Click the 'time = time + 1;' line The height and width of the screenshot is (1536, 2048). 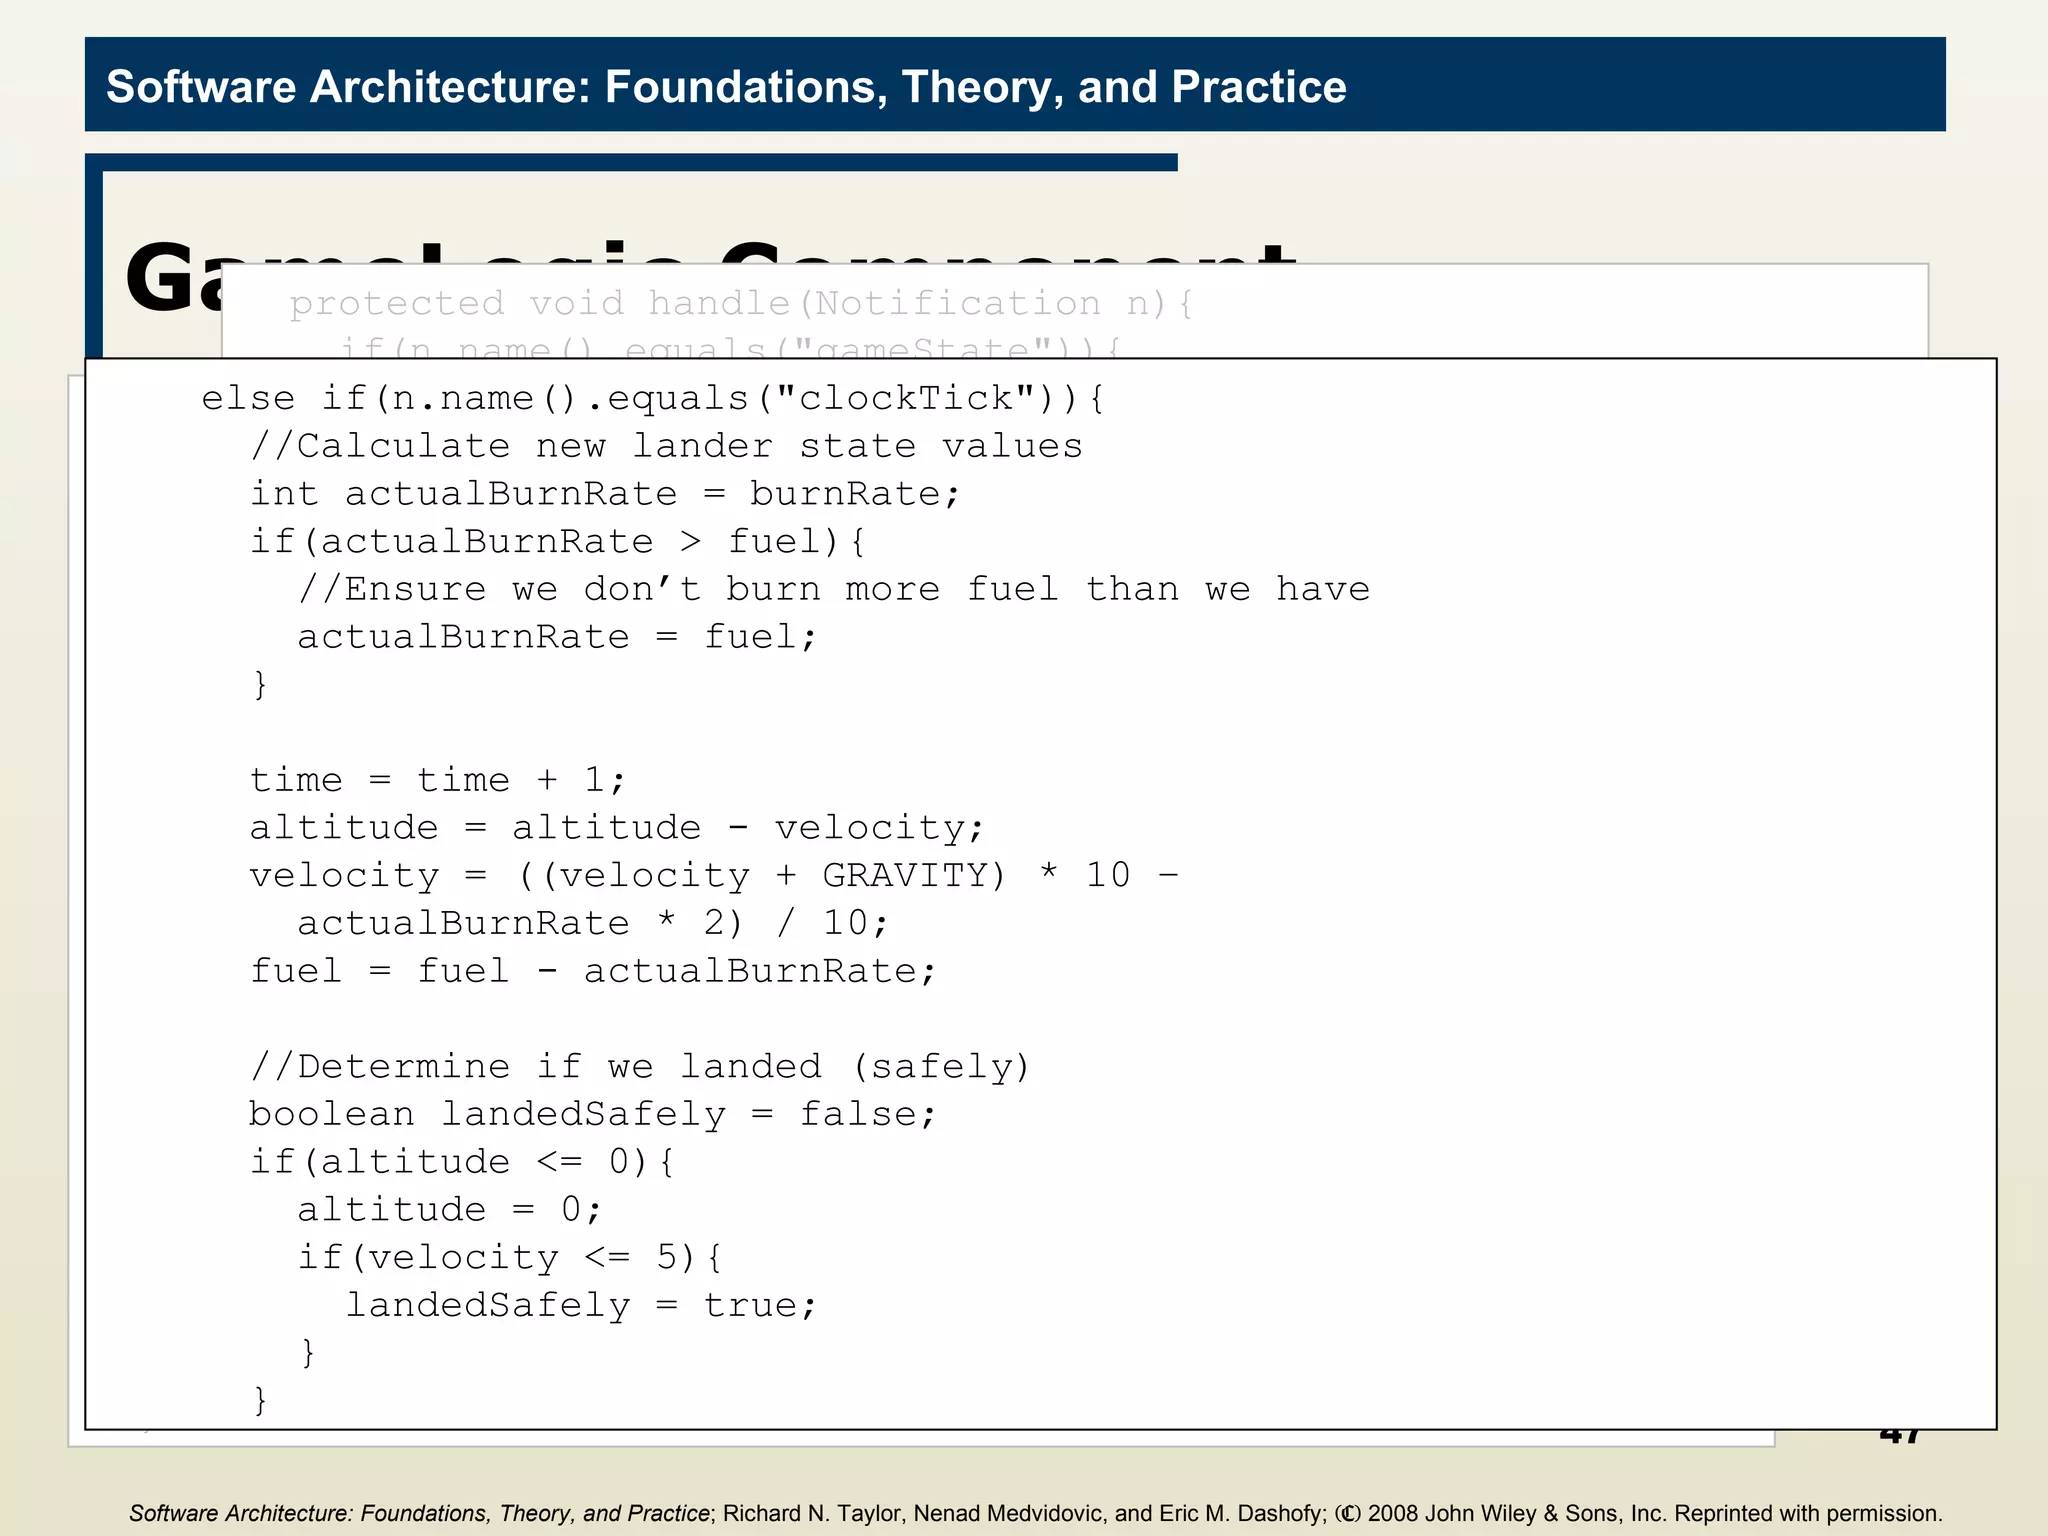pyautogui.click(x=437, y=780)
